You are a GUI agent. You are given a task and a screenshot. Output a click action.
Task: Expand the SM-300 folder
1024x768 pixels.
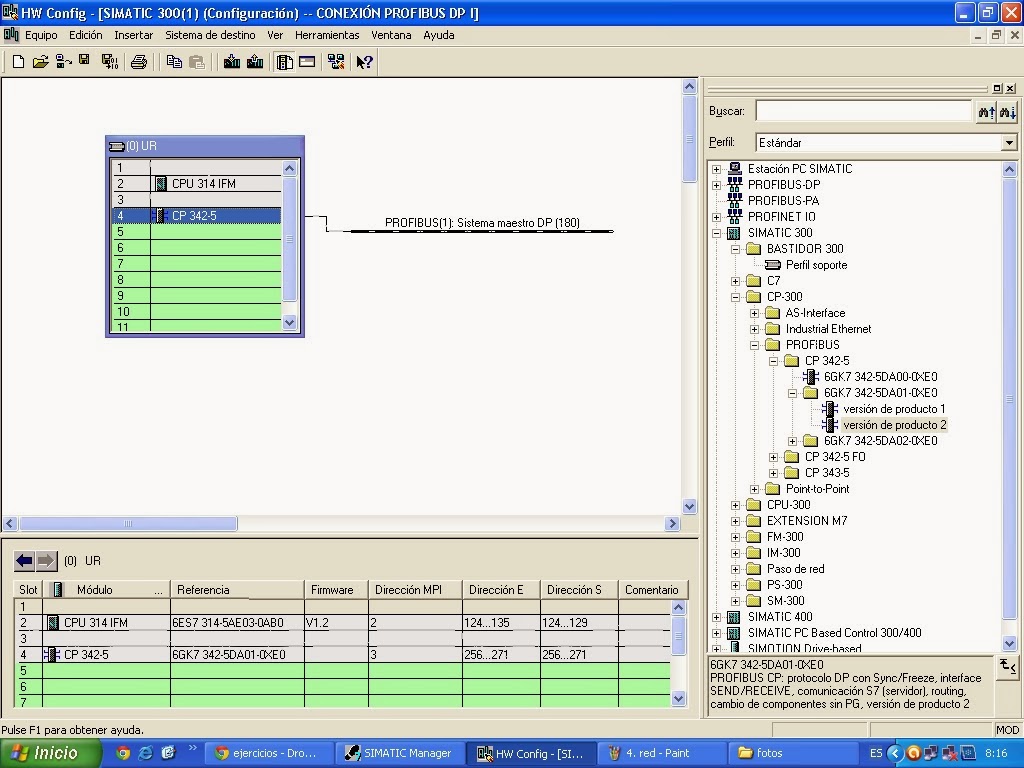(x=735, y=601)
